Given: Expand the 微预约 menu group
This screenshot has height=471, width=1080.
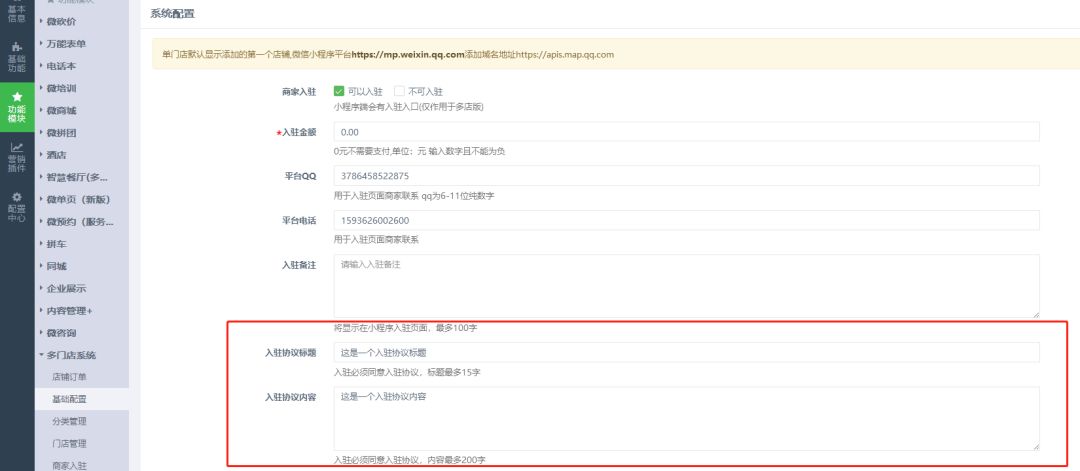Looking at the screenshot, I should (81, 222).
